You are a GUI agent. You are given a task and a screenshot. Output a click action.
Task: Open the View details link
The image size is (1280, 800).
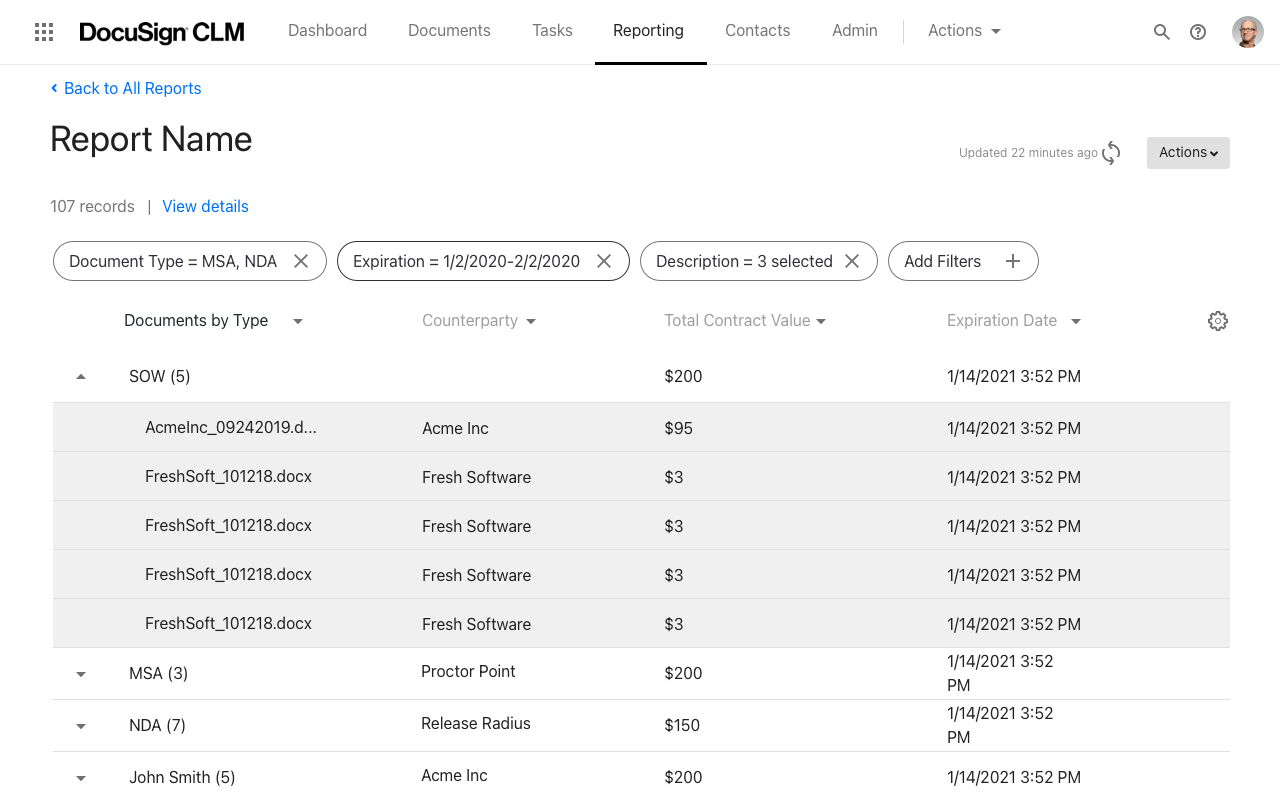tap(205, 206)
